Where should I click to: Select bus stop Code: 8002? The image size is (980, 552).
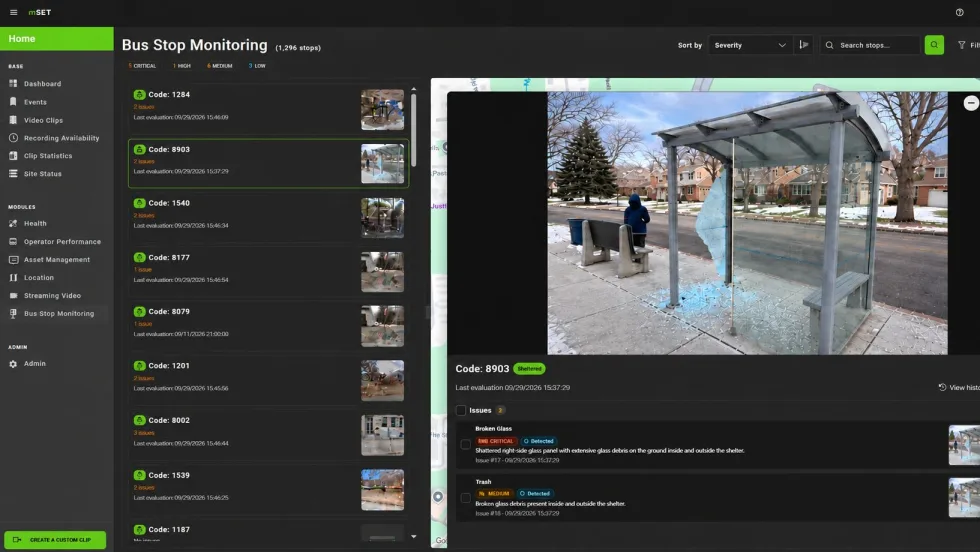[x=268, y=435]
